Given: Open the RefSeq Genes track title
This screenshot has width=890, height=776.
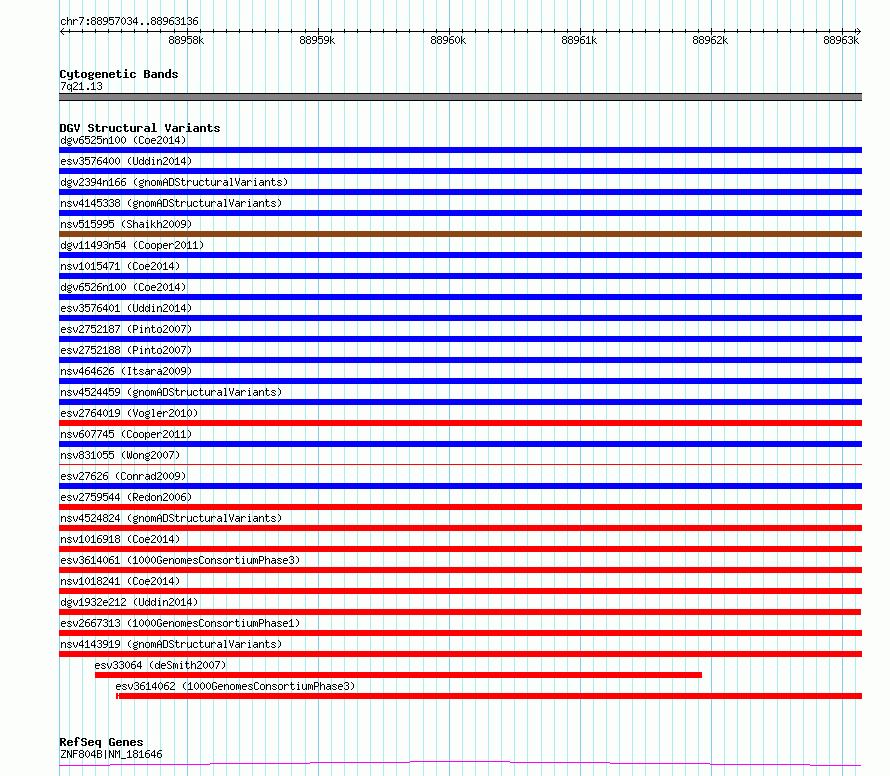Looking at the screenshot, I should 101,742.
